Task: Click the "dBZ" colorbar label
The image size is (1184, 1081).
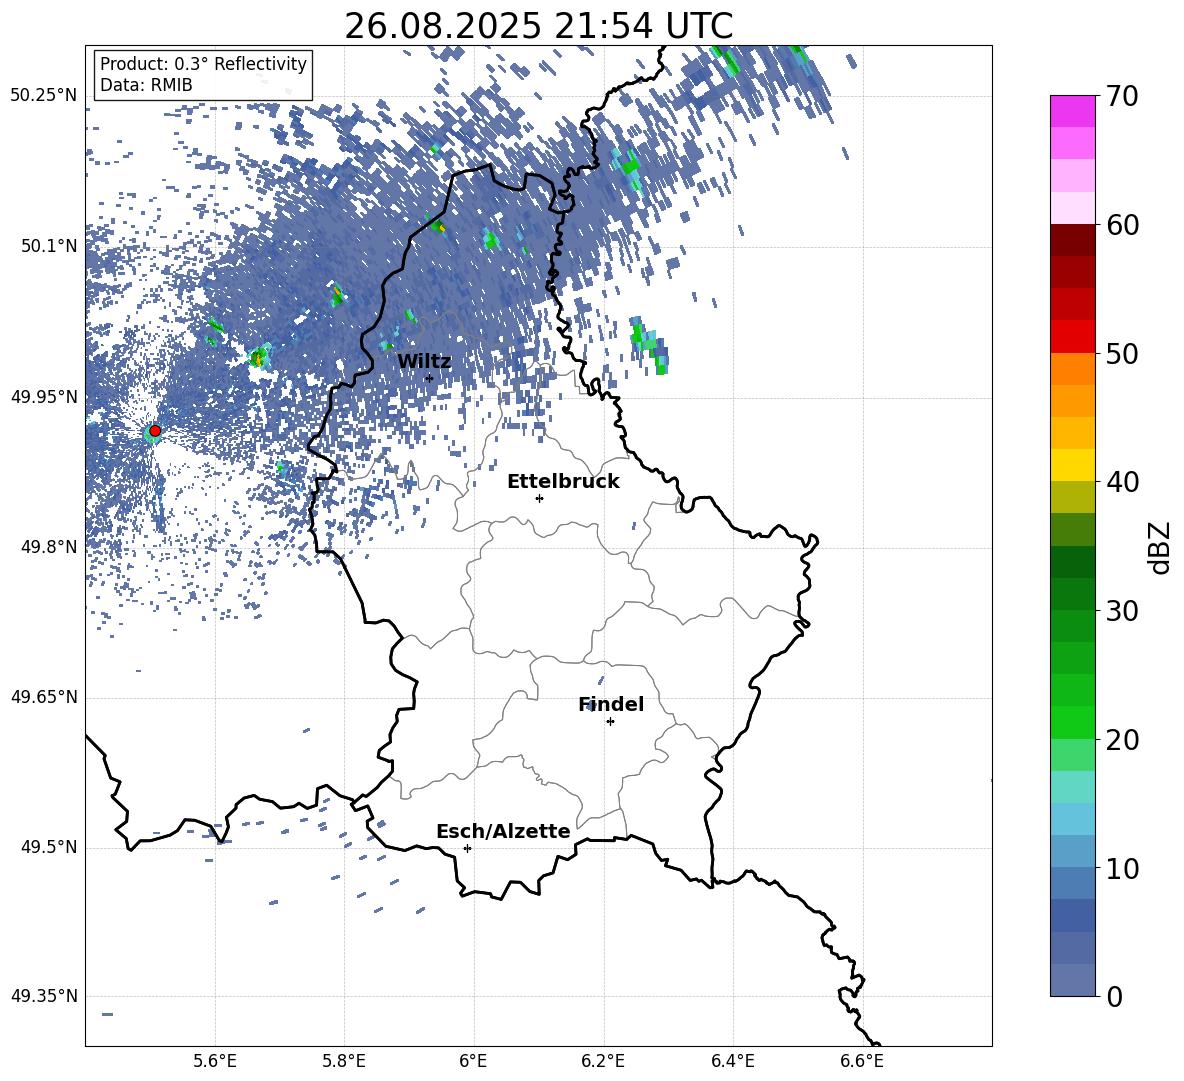Action: click(x=1160, y=547)
